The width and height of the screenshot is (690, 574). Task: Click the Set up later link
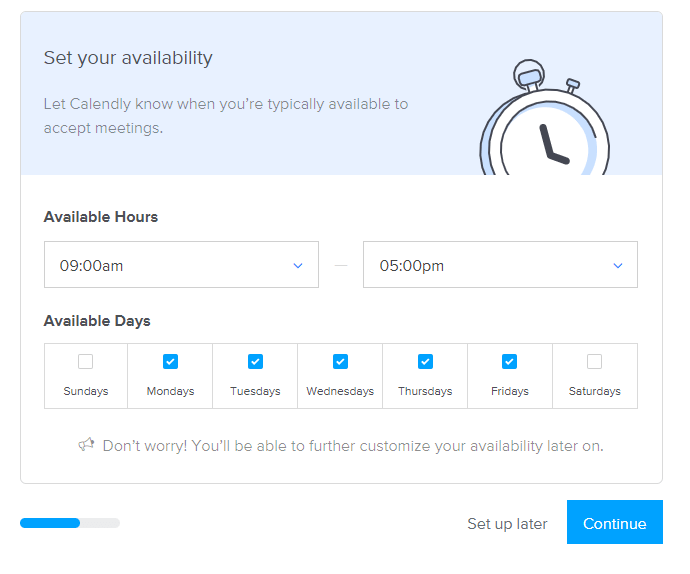tap(507, 523)
